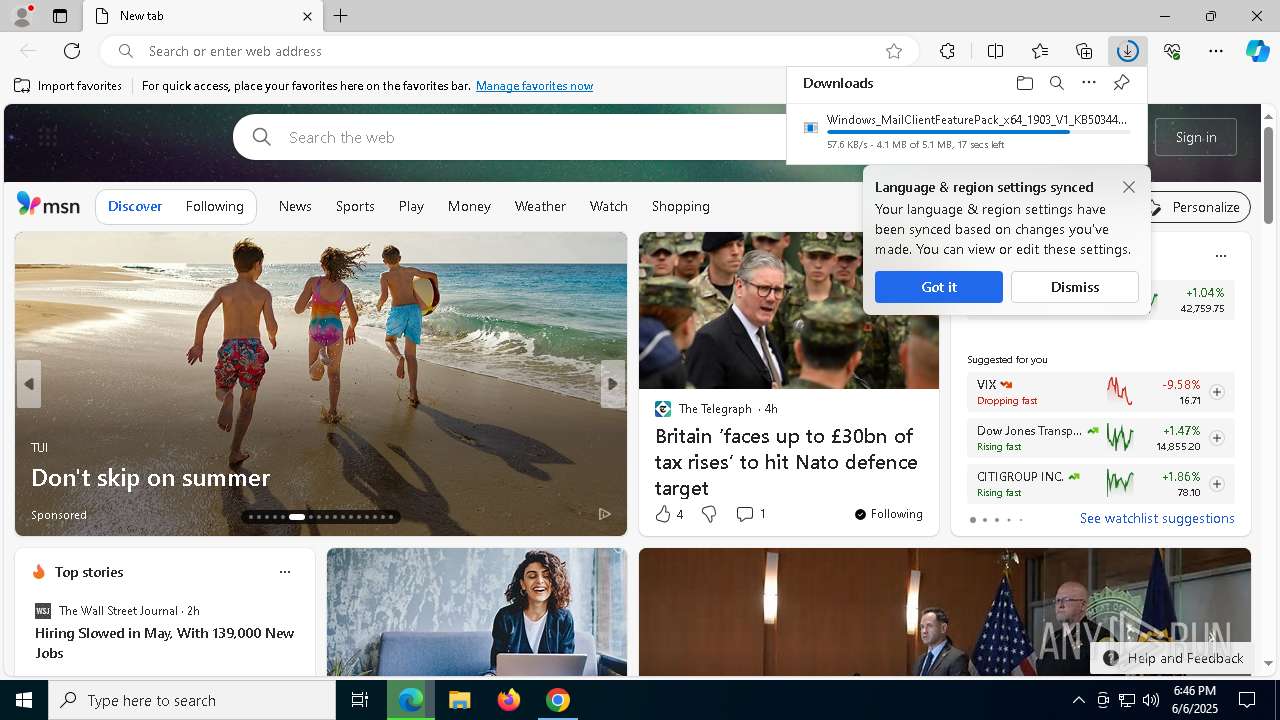Like the Telegraph article thumbs up
Image resolution: width=1280 pixels, height=720 pixels.
663,514
